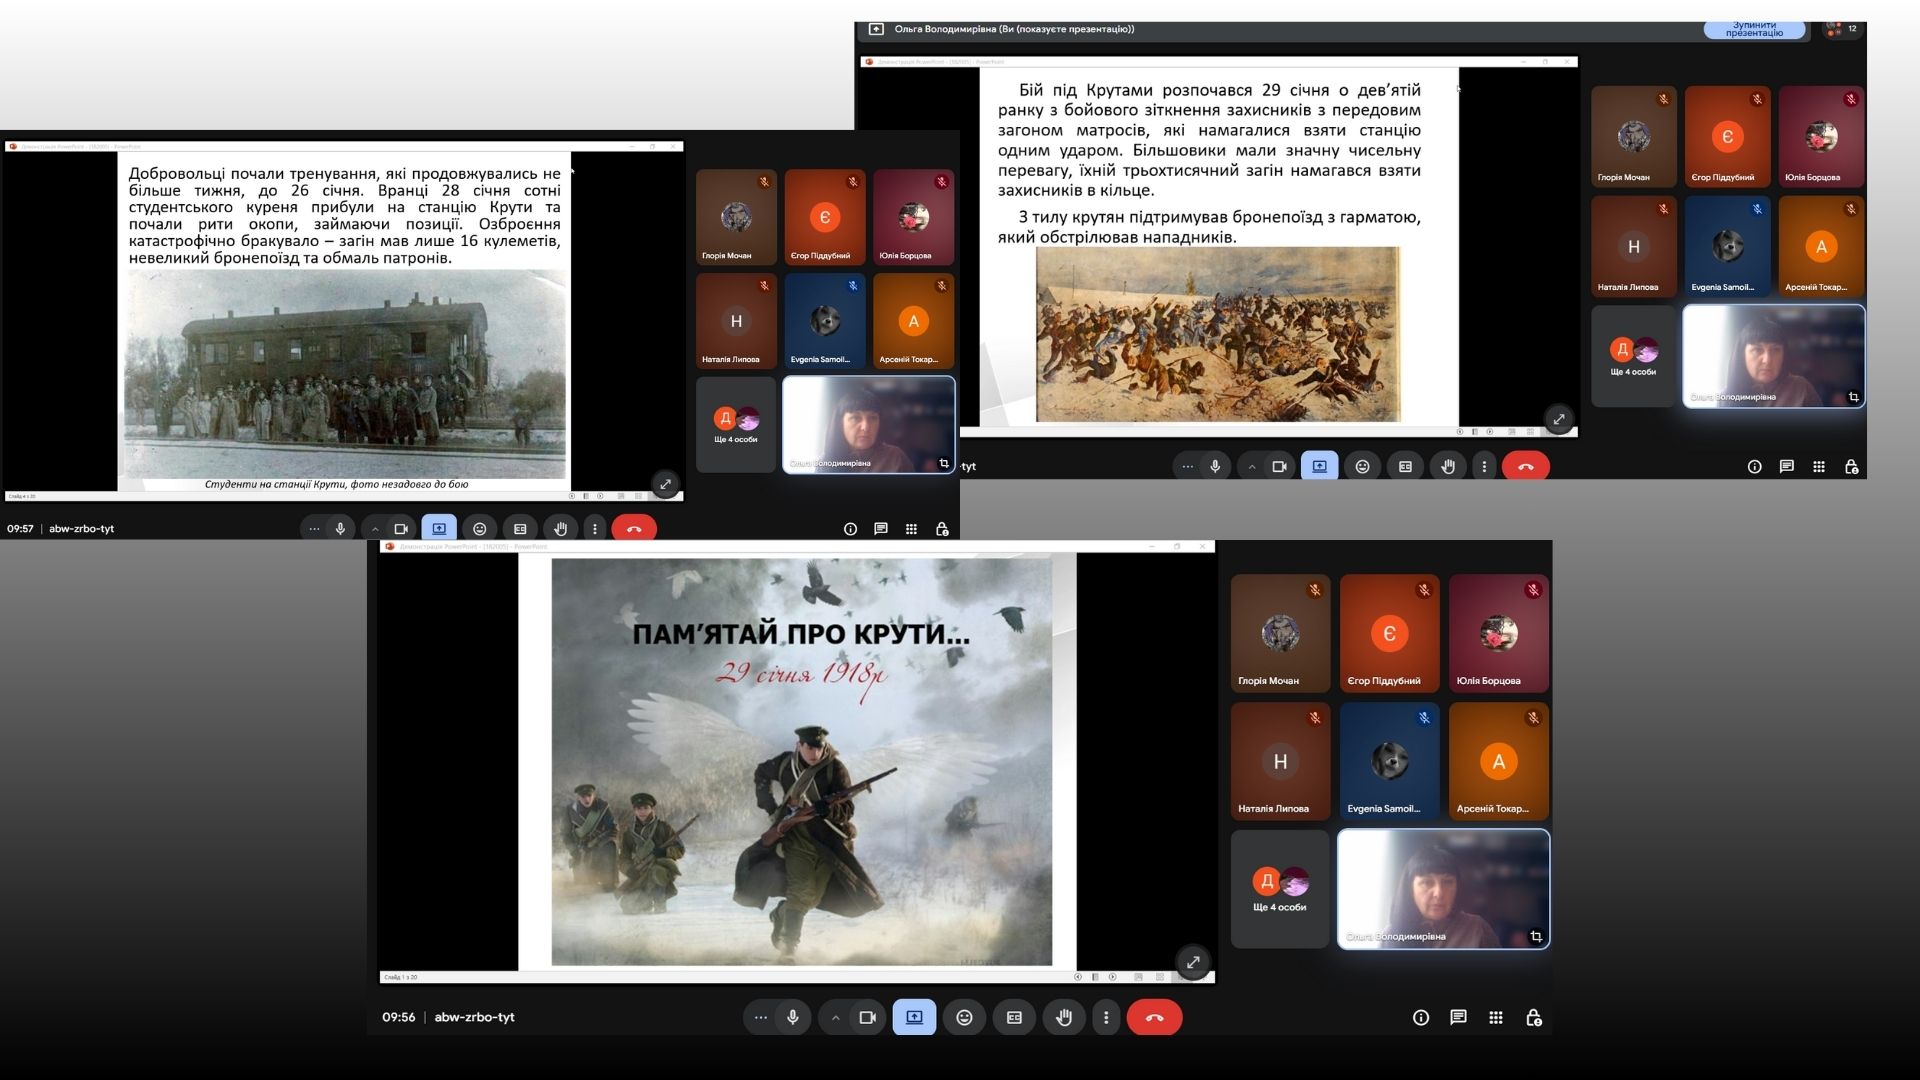Toggle camera in the bottom meeting window
Viewport: 1920px width, 1080px height.
[867, 1017]
